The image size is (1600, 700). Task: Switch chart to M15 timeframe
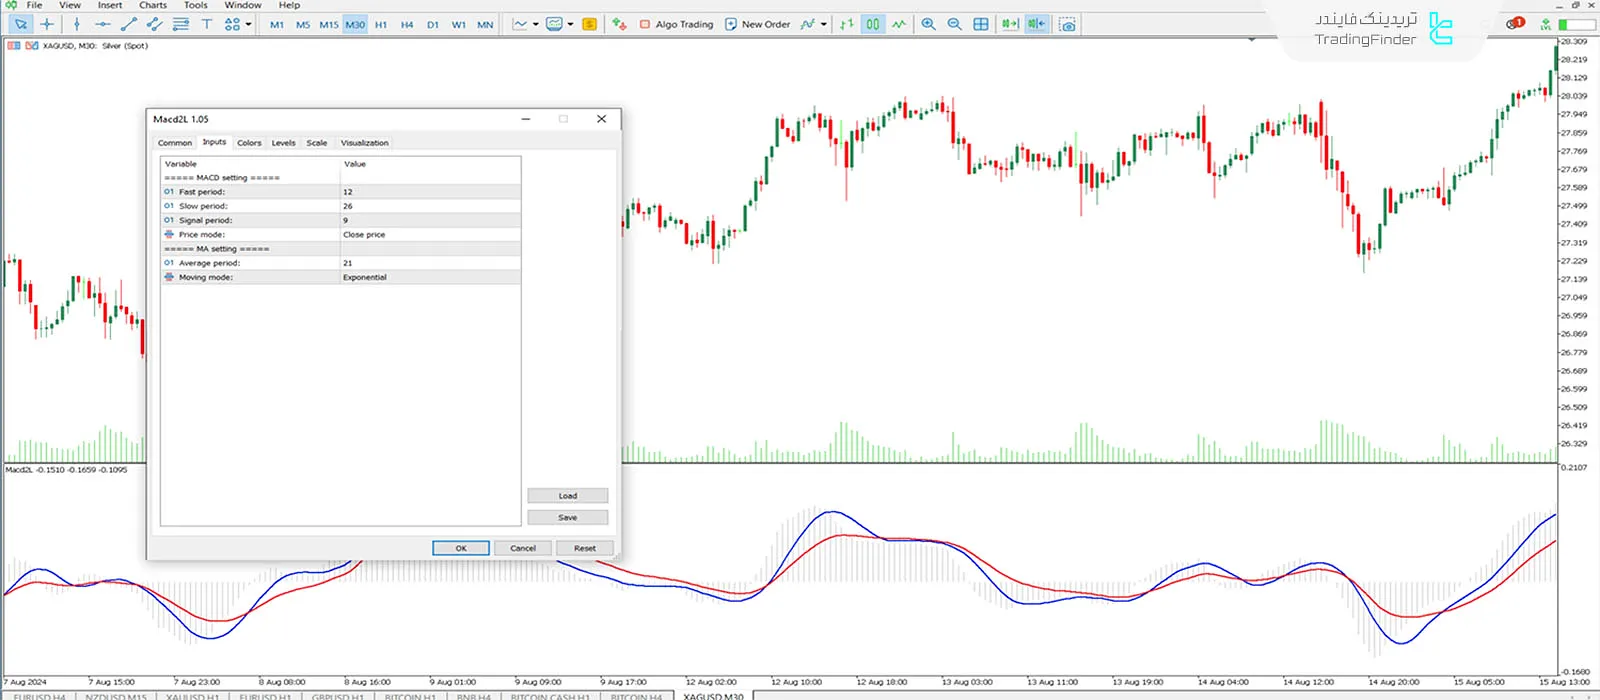click(x=329, y=24)
